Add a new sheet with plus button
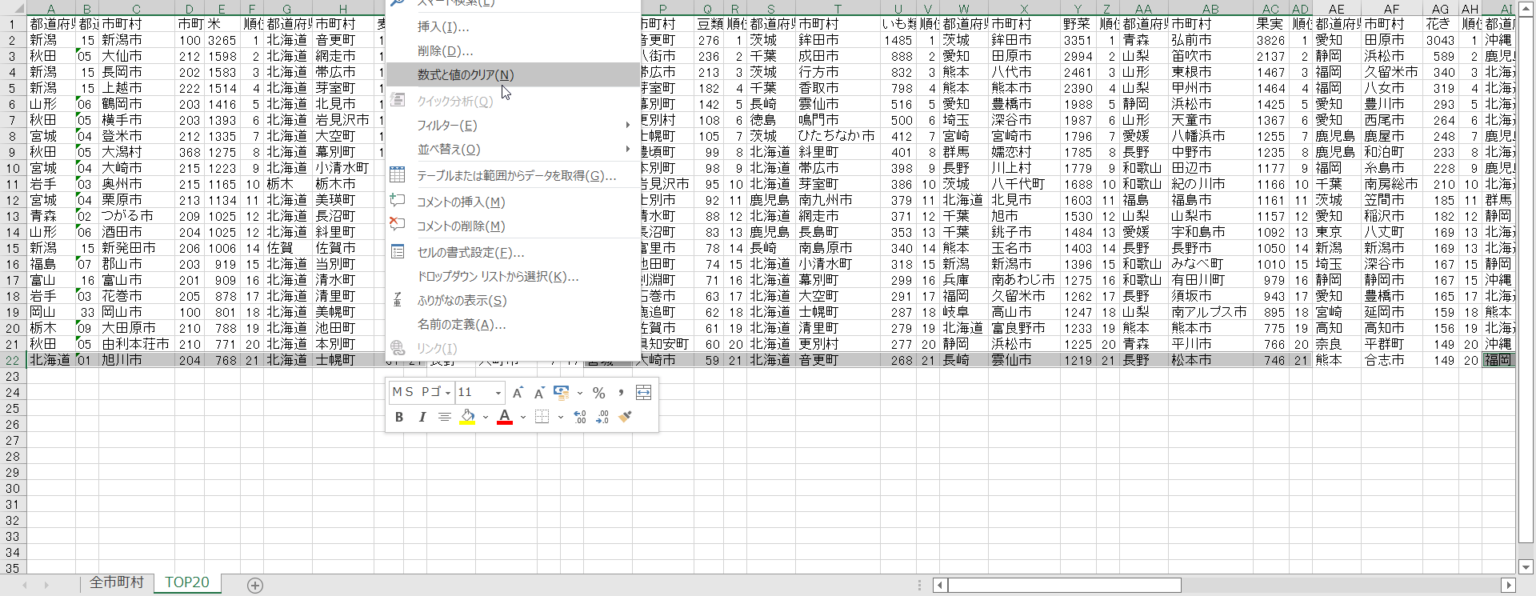Viewport: 1536px width, 596px height. point(255,585)
